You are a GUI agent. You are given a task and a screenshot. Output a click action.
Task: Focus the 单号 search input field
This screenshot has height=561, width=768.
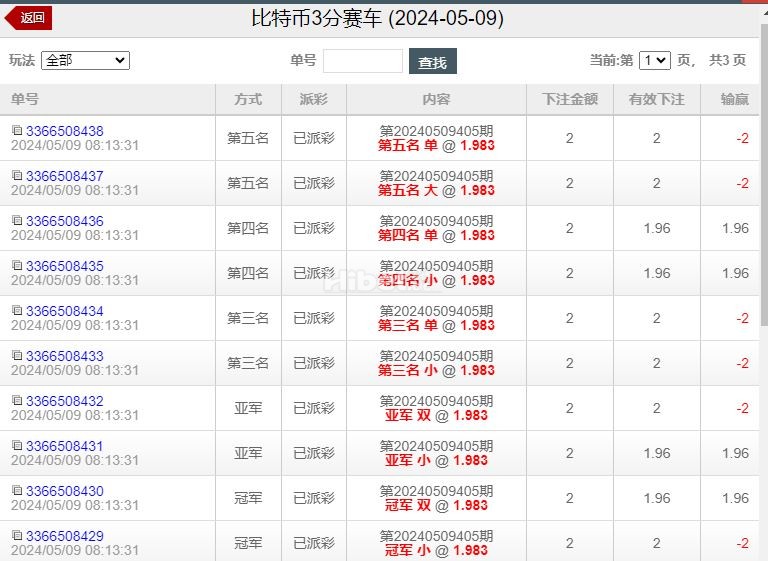[x=363, y=61]
